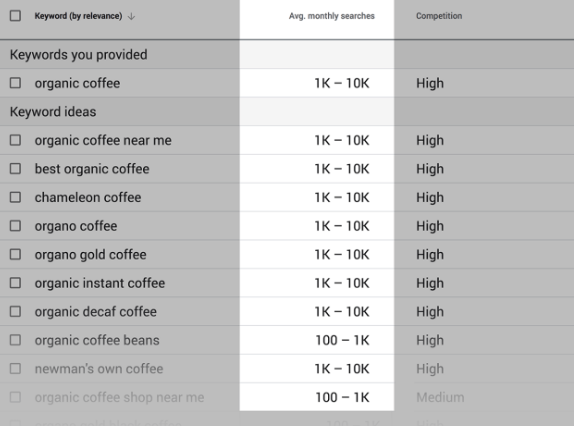Image resolution: width=574 pixels, height=426 pixels.
Task: Sort by the Keyword (by relevance) column header
Action: coord(78,16)
